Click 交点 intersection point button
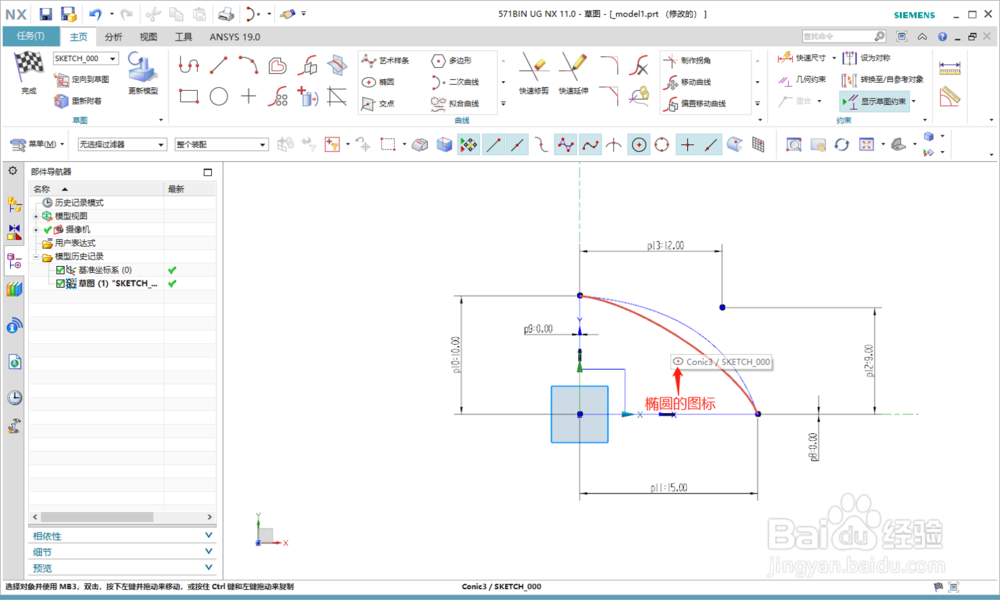This screenshot has height=600, width=1000. 378,103
